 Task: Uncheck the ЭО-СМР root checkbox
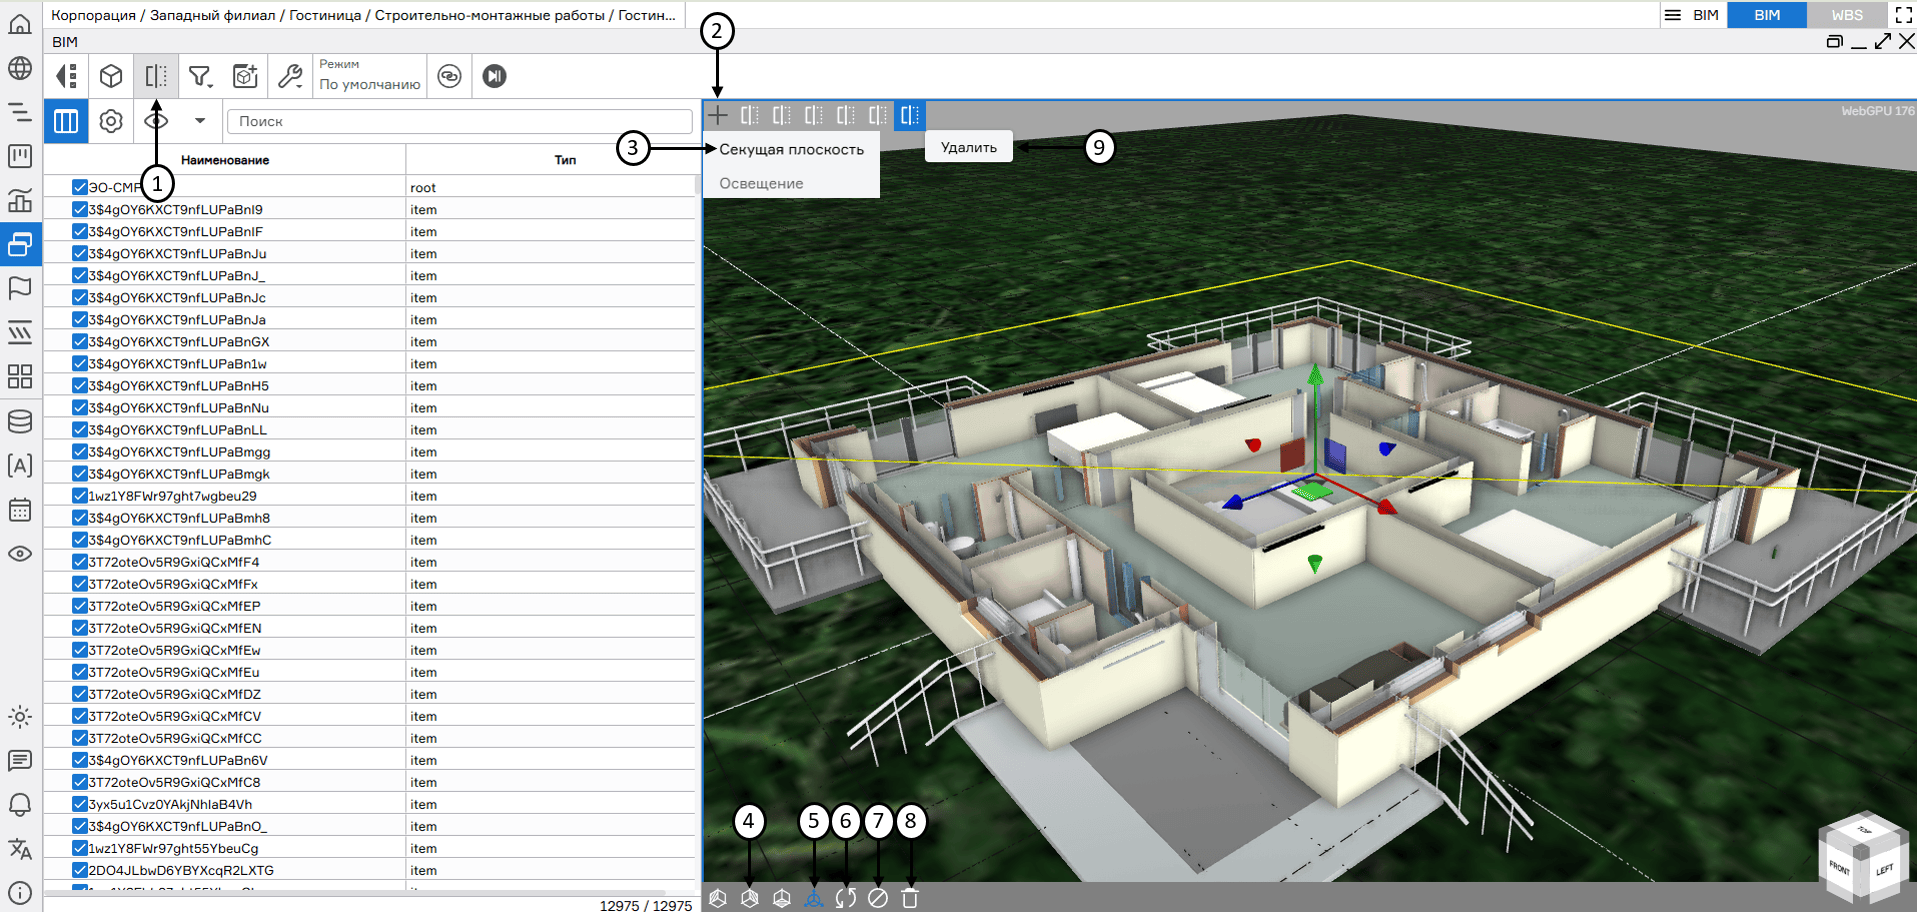[x=80, y=187]
